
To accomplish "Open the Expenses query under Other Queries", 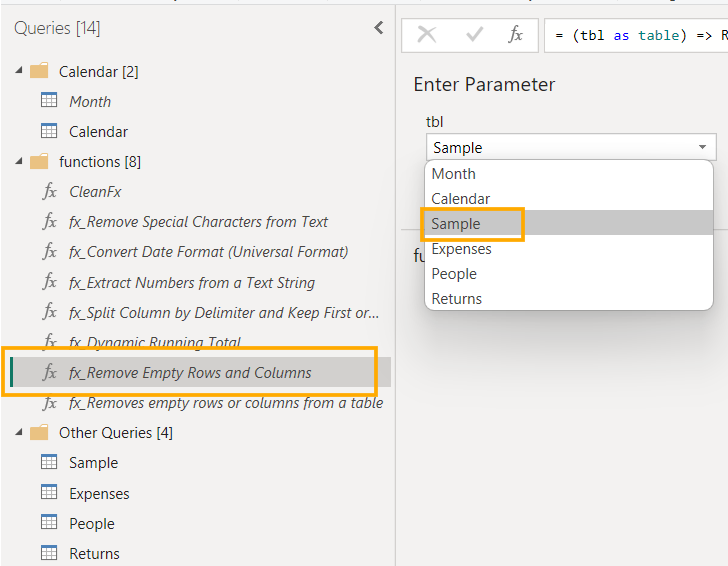I will click(99, 493).
